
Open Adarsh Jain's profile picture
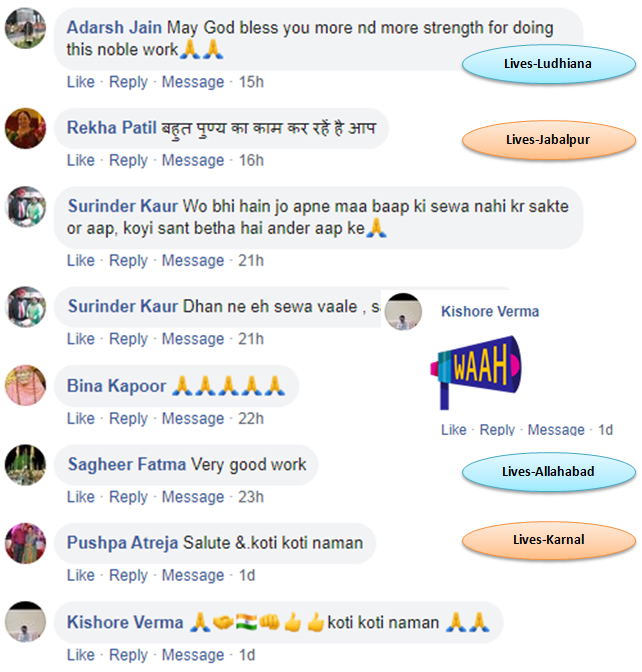tap(25, 28)
